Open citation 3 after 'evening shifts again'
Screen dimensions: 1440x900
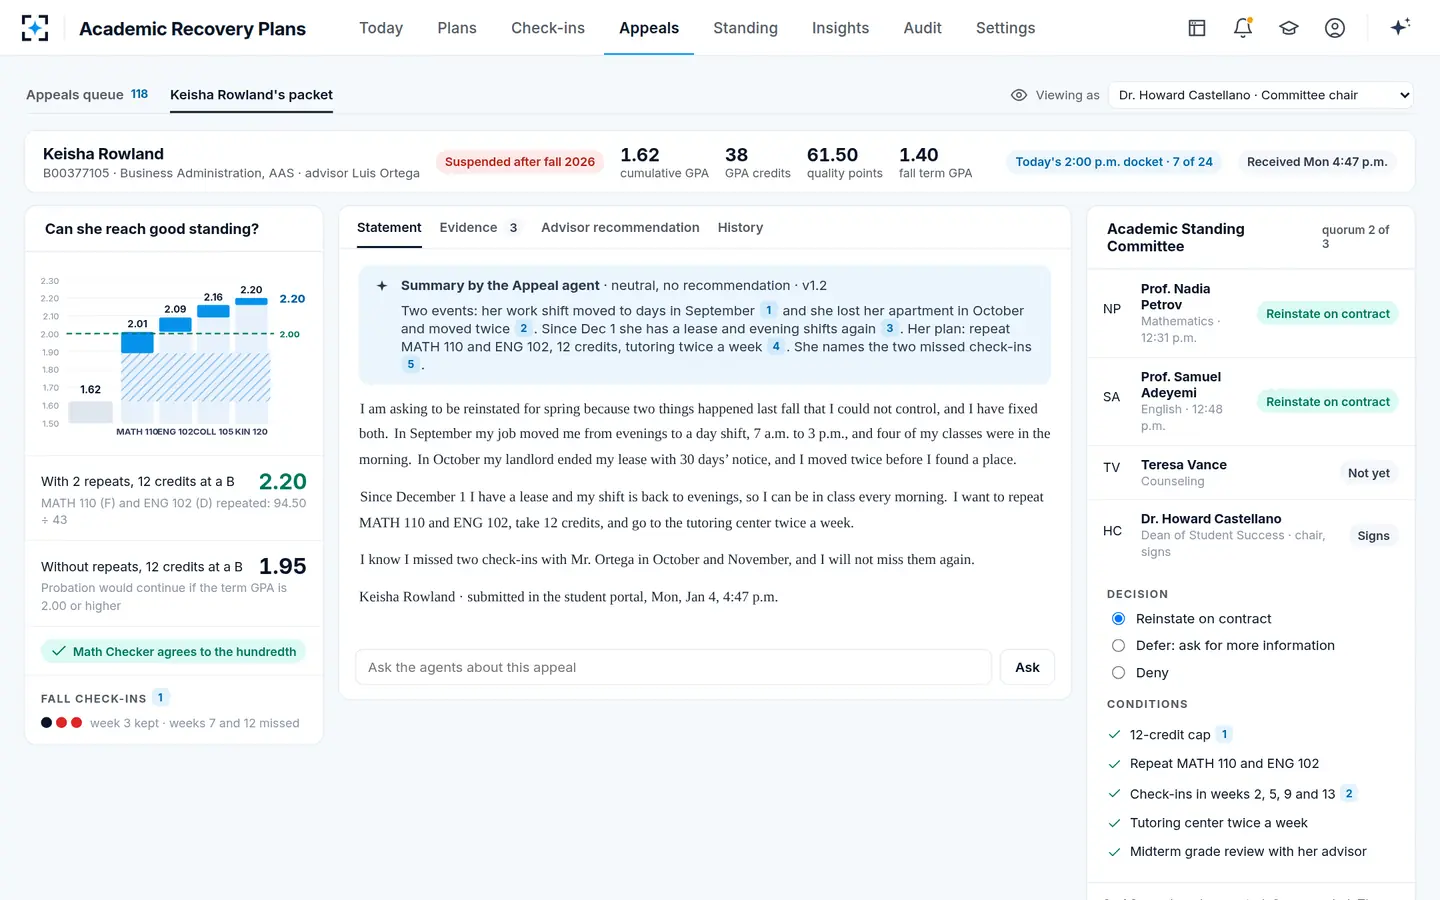click(x=889, y=328)
